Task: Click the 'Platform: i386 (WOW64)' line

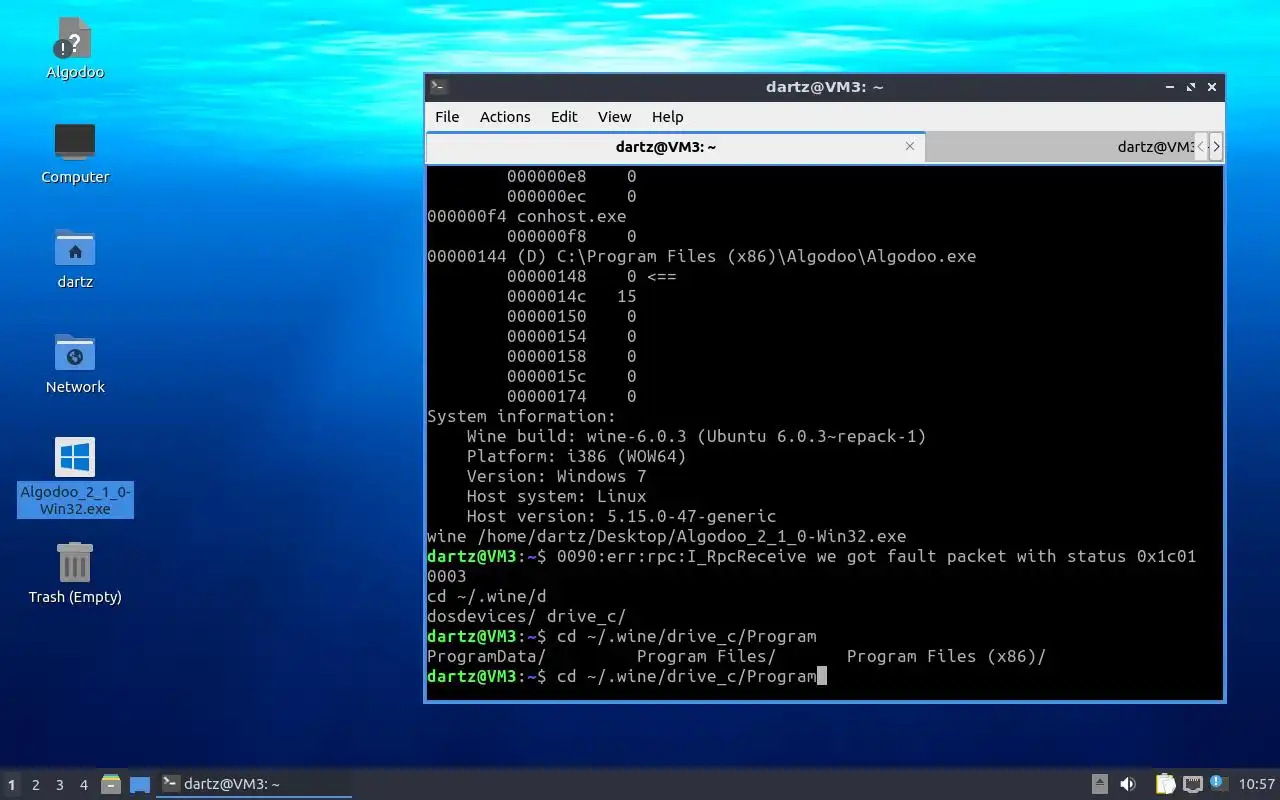Action: pyautogui.click(x=576, y=456)
